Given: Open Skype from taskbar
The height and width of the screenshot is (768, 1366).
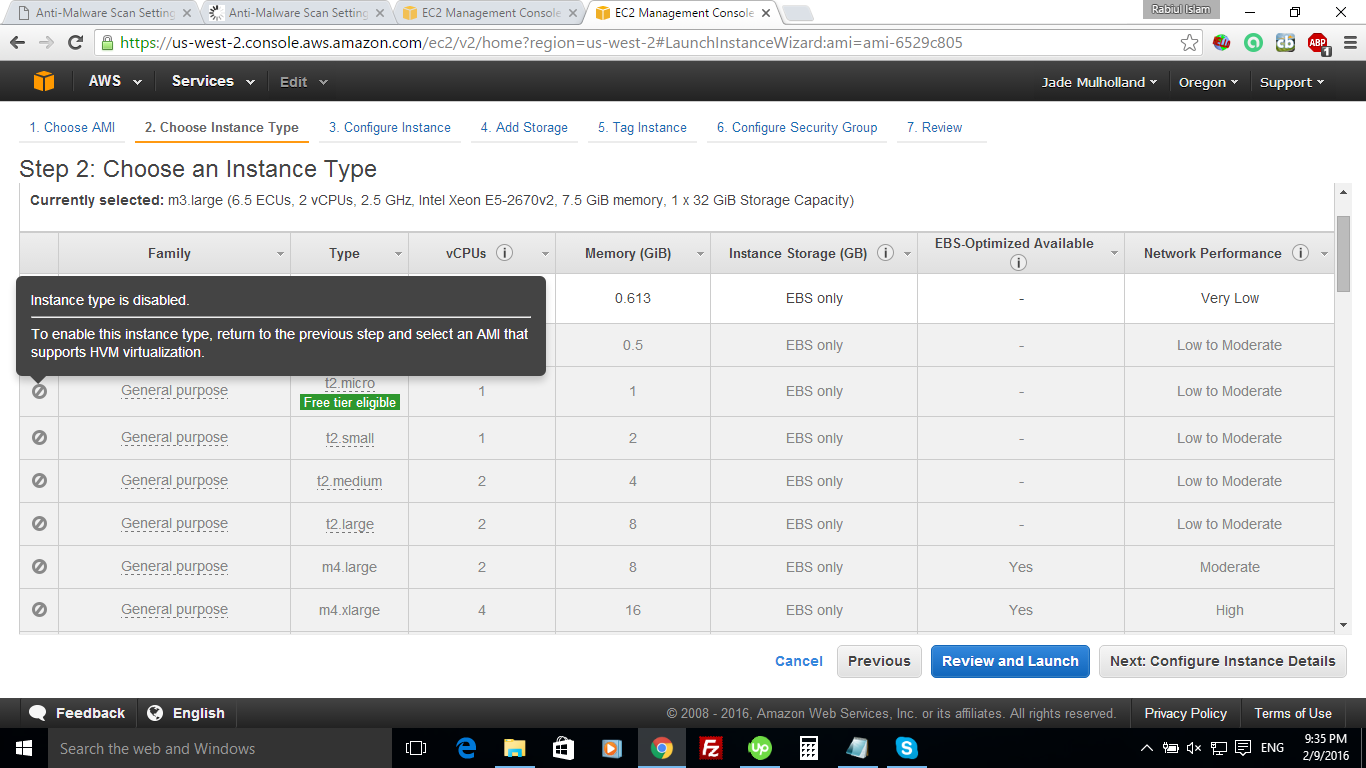Looking at the screenshot, I should 907,748.
